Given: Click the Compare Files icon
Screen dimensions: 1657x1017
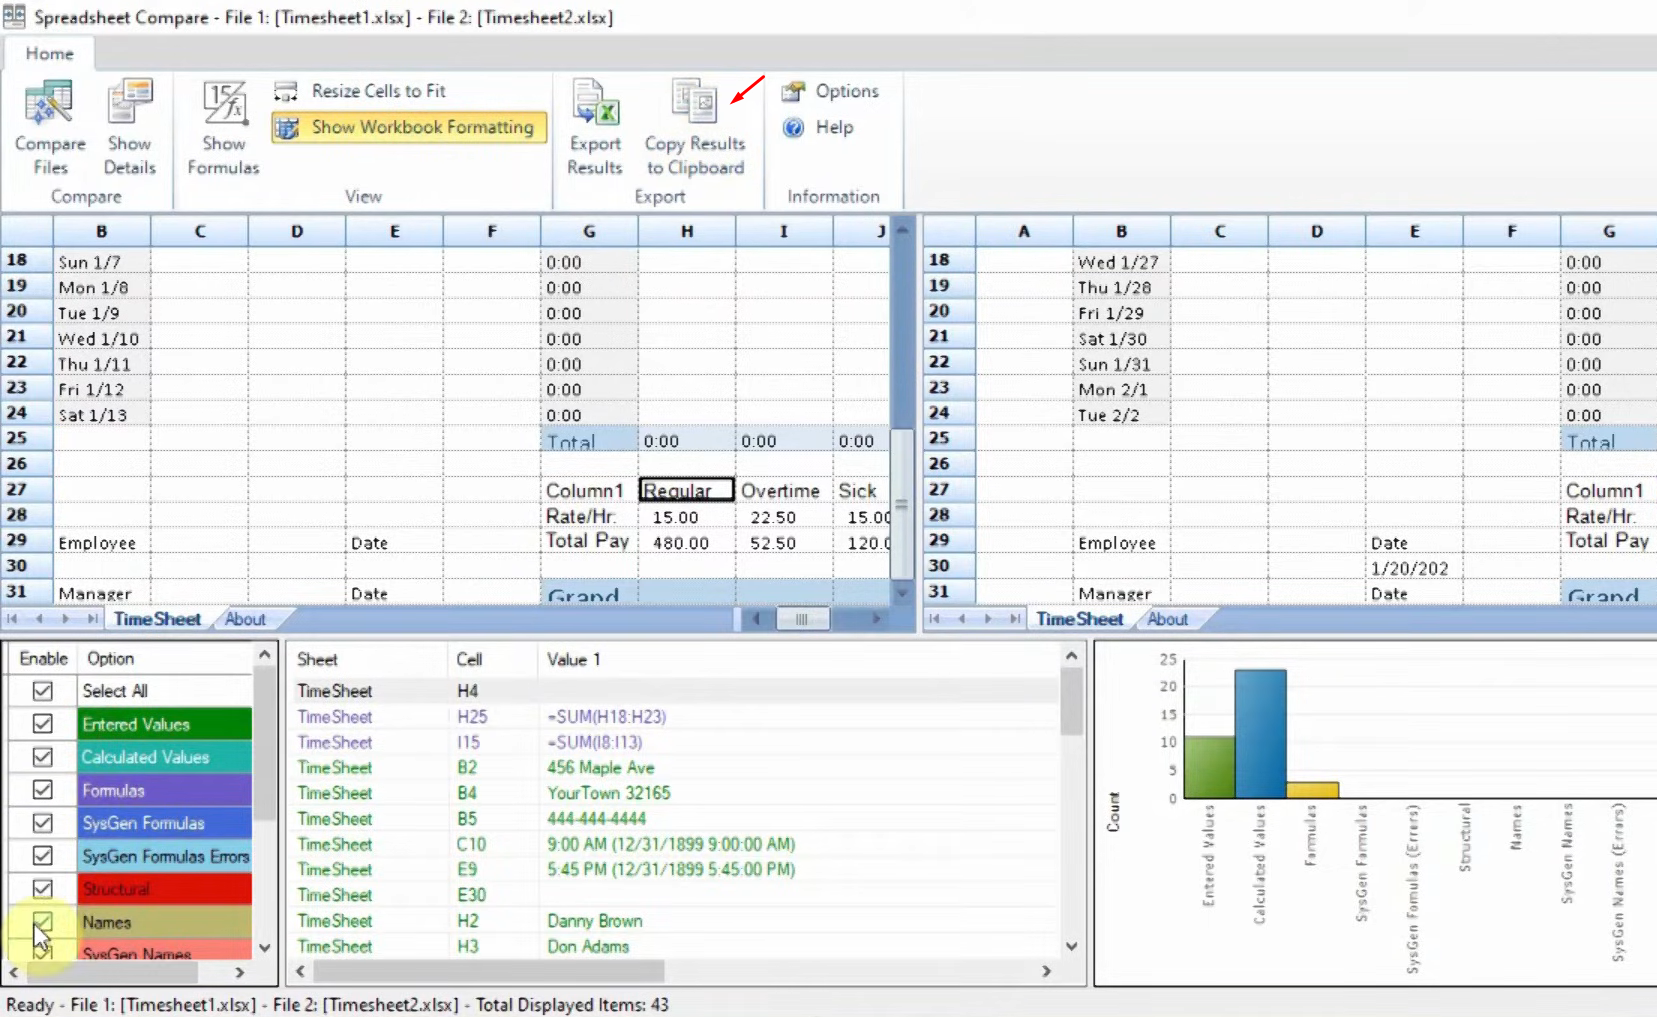Looking at the screenshot, I should coord(49,127).
